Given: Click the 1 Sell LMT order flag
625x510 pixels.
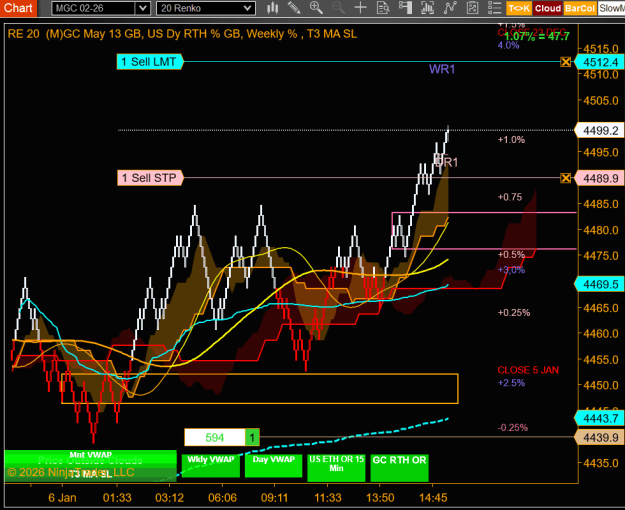Looking at the screenshot, I should tap(149, 62).
